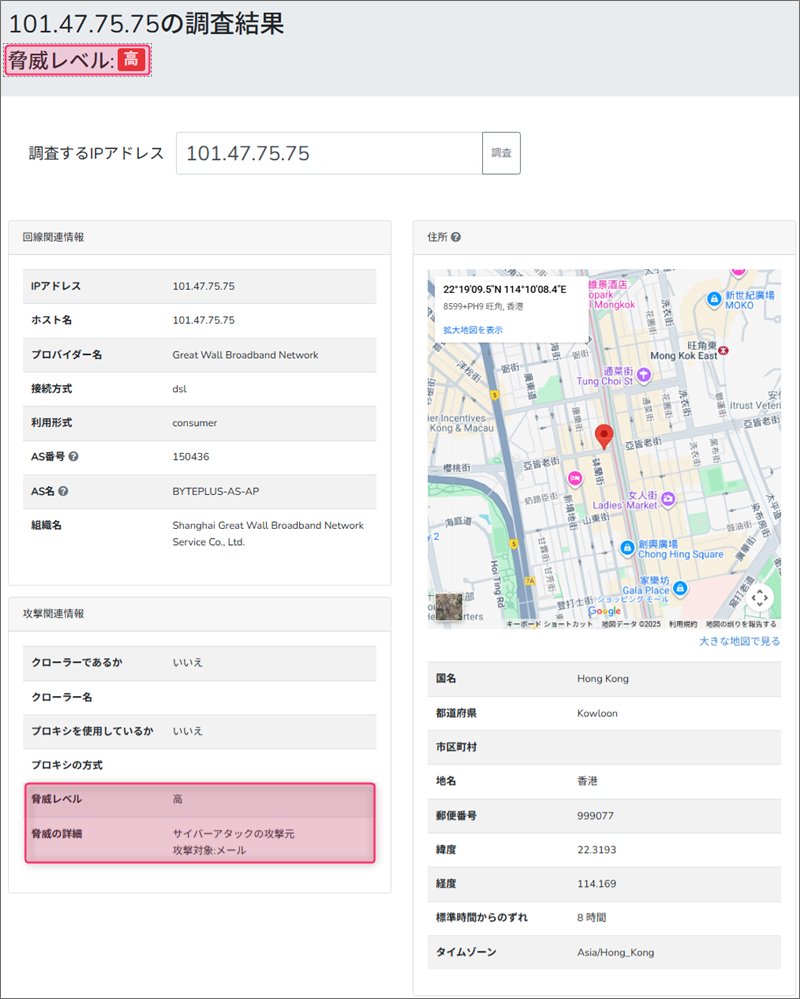Click キーボード ショートカット on the map
This screenshot has height=999, width=800.
point(549,624)
